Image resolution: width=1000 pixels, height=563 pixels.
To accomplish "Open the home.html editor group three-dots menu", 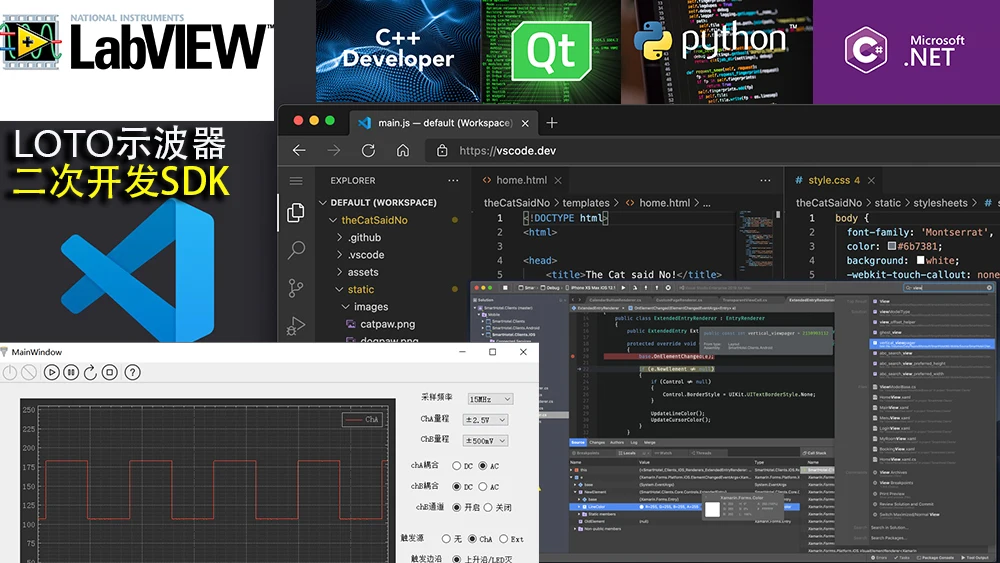I will coord(765,180).
